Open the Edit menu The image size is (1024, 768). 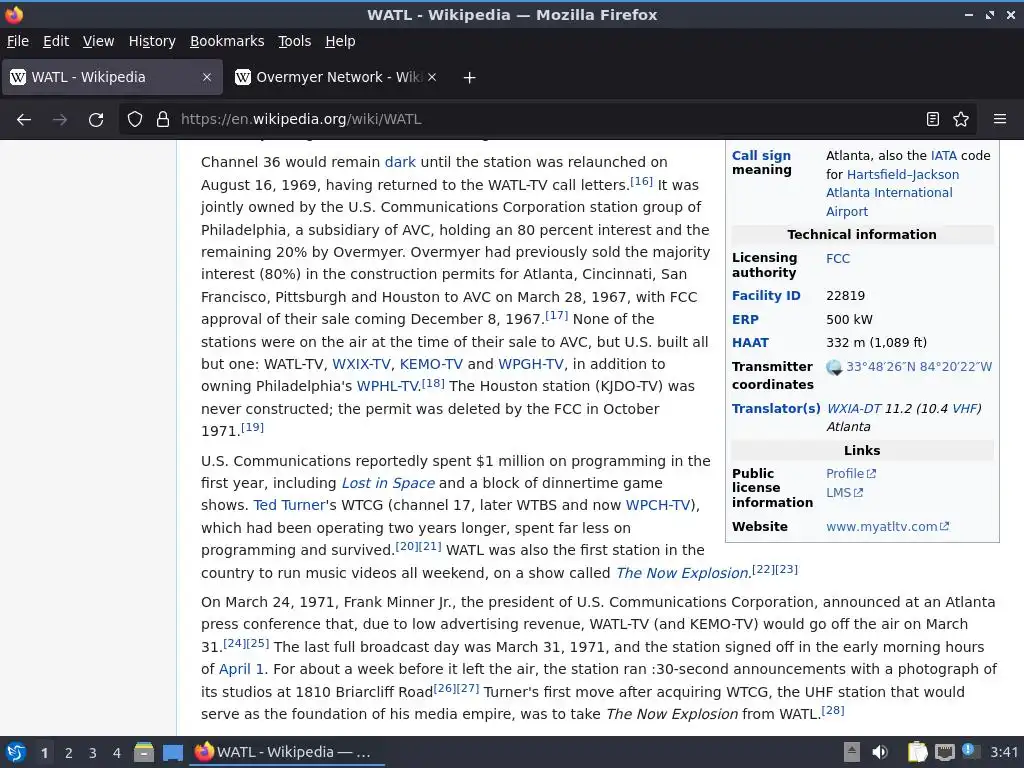[56, 41]
